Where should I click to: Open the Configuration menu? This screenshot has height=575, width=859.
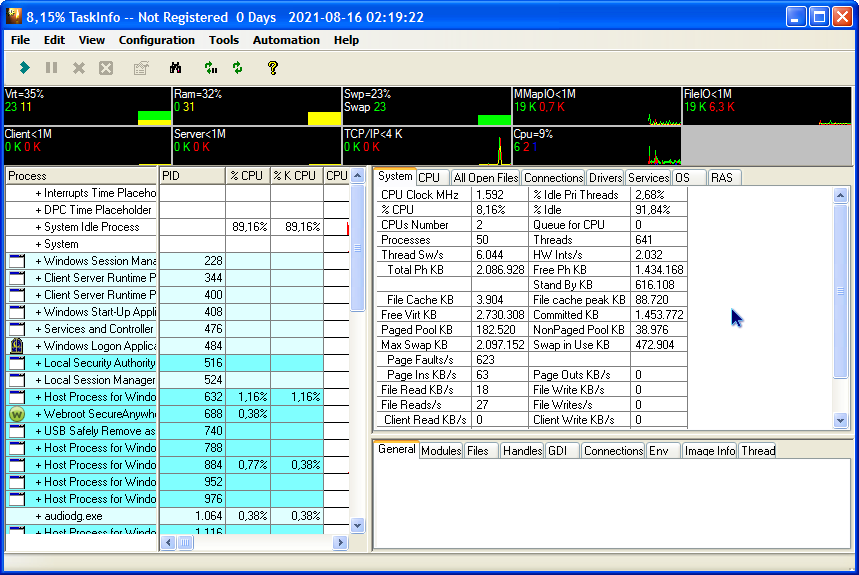click(157, 40)
